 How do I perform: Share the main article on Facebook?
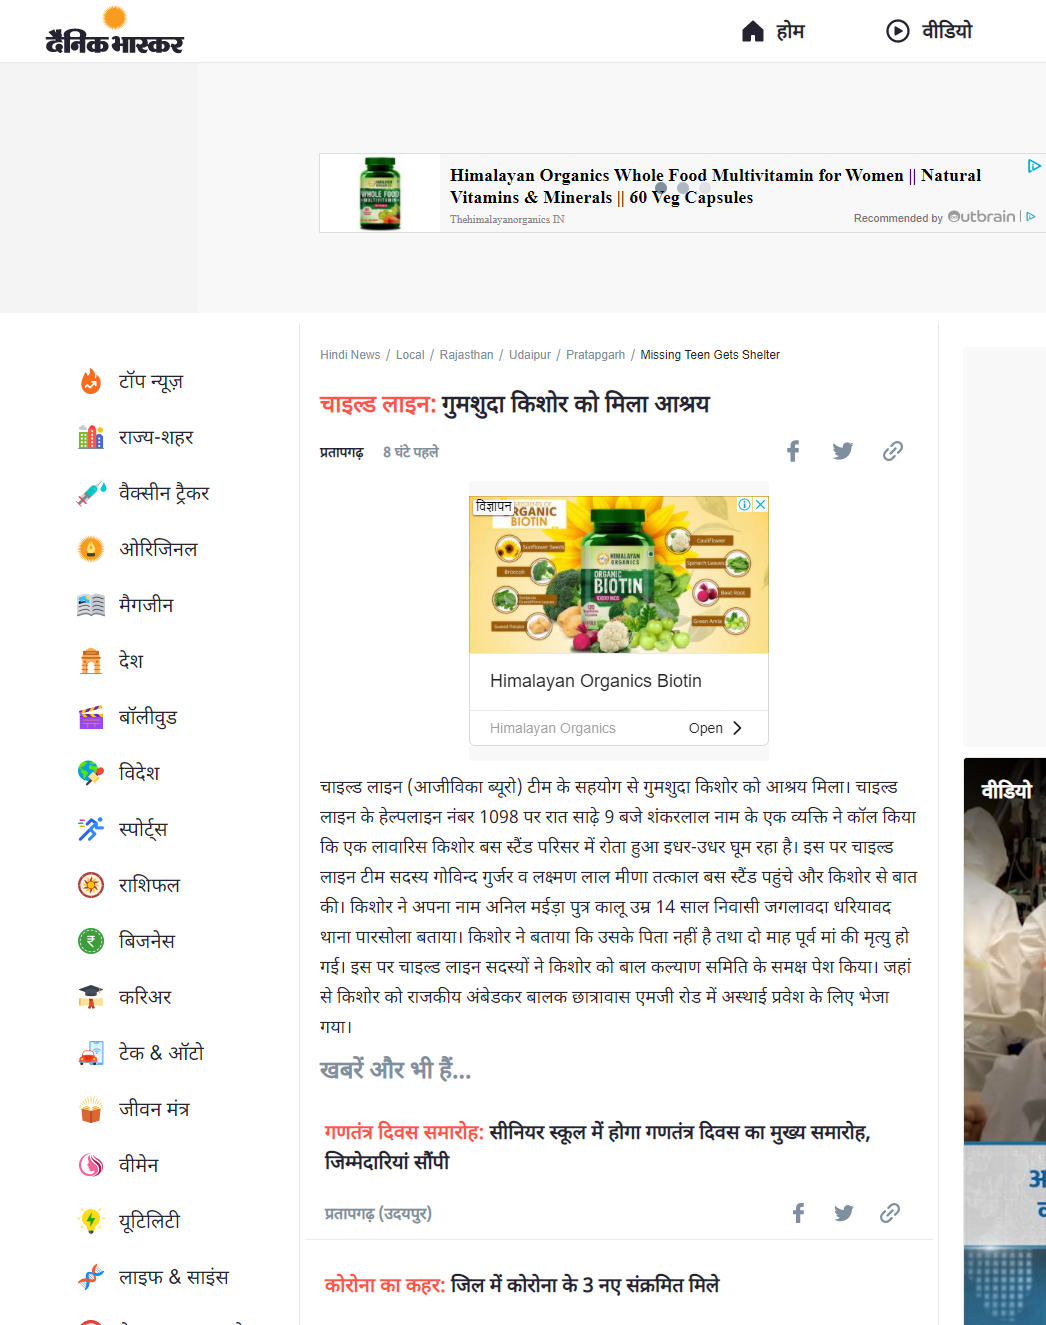pos(793,451)
